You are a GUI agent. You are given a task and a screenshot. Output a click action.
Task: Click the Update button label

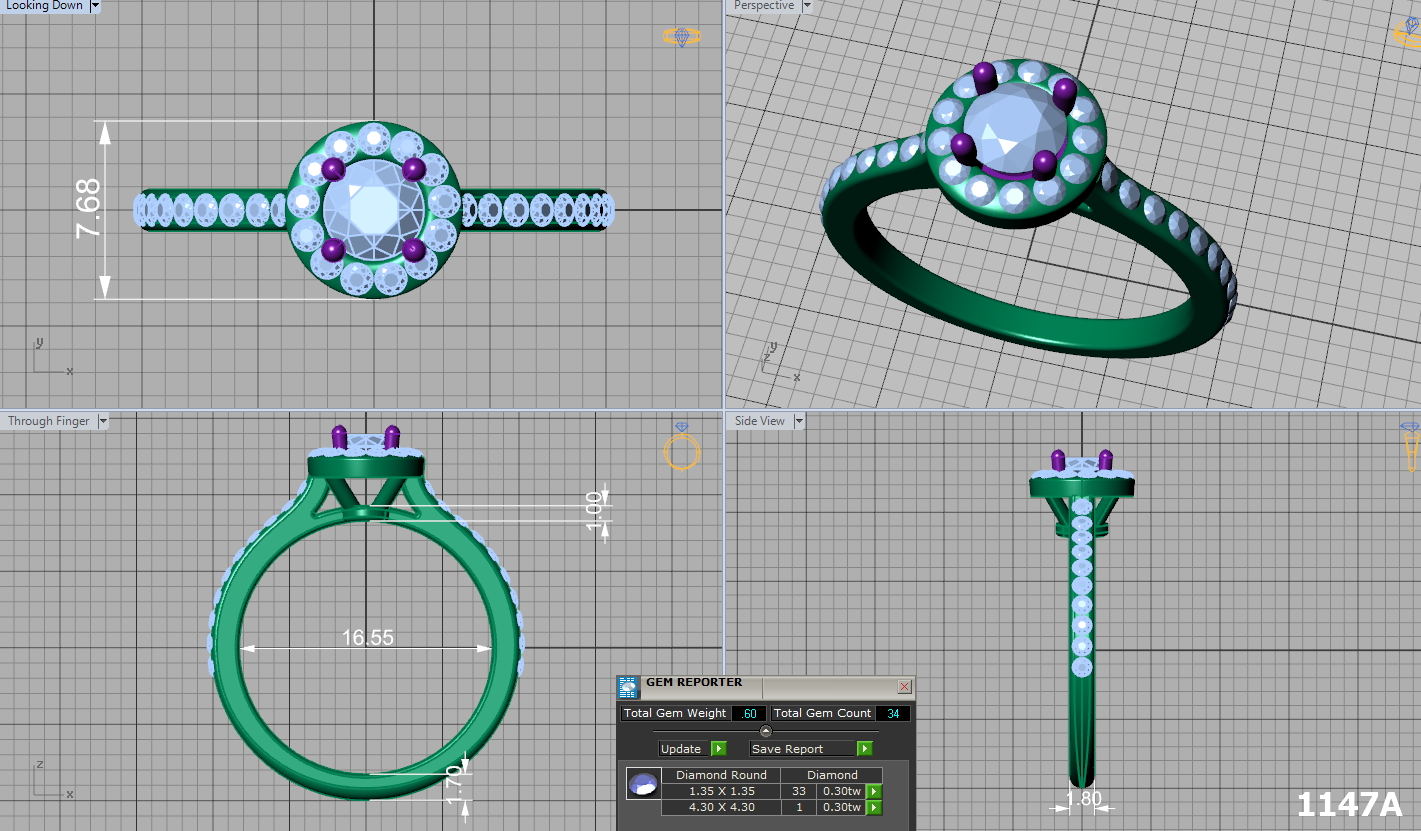click(x=681, y=749)
